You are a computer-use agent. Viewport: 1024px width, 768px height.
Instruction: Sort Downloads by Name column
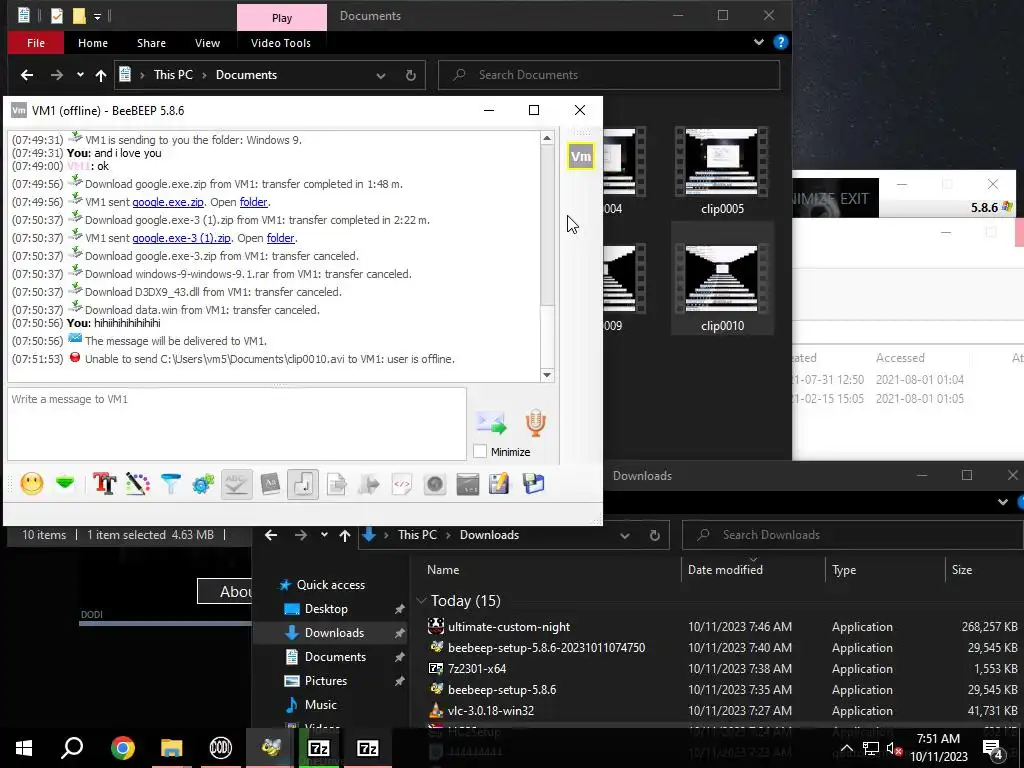coord(443,569)
